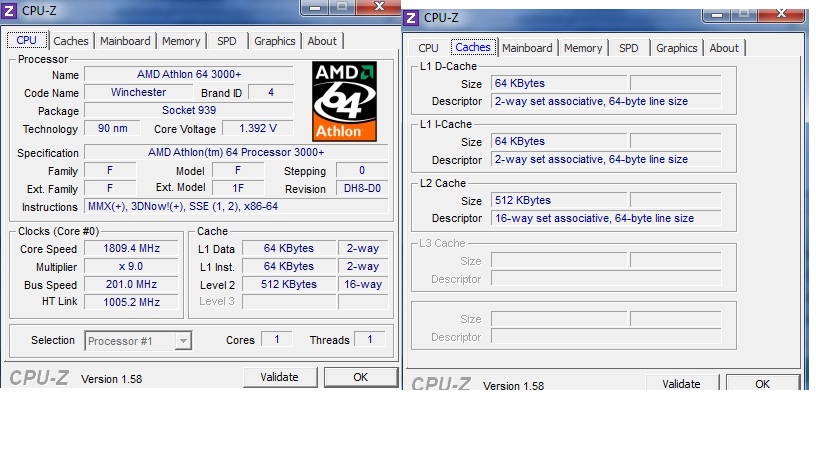Click L2 Cache 16-way descriptor field
Screen dimensions: 816x460
click(x=606, y=219)
